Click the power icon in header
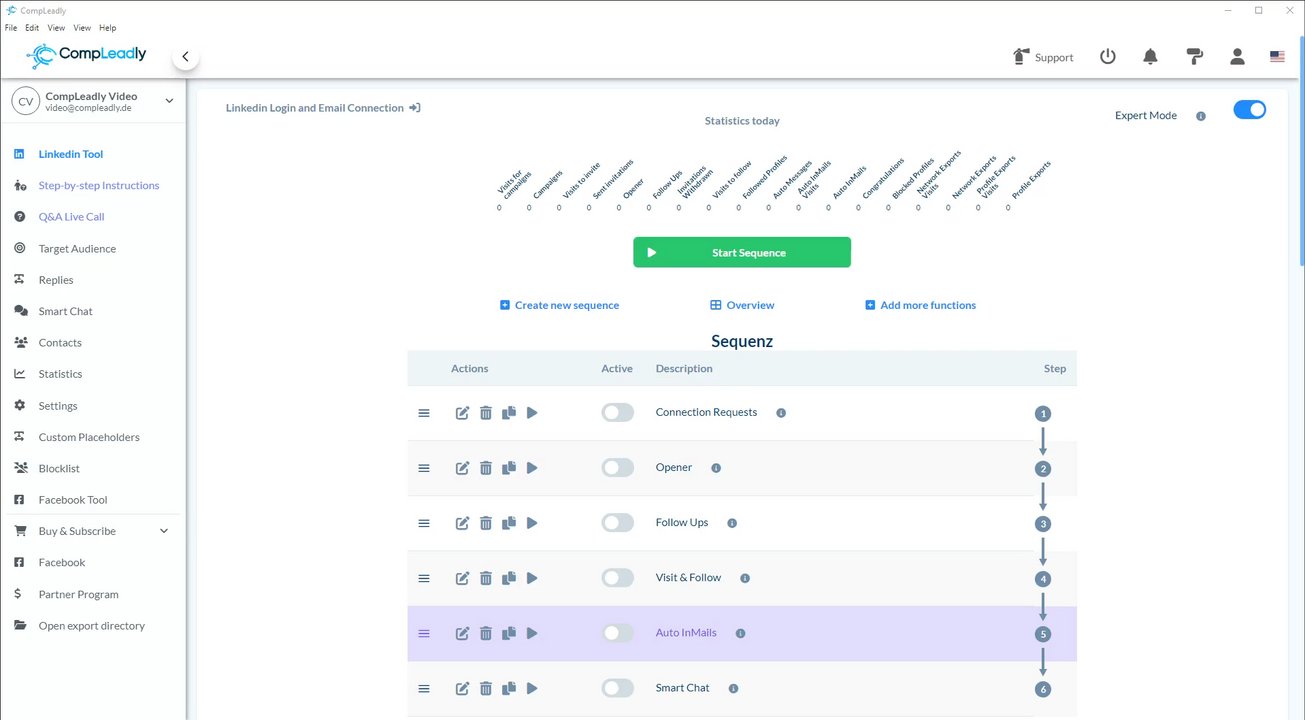The height and width of the screenshot is (720, 1305). pyautogui.click(x=1107, y=57)
